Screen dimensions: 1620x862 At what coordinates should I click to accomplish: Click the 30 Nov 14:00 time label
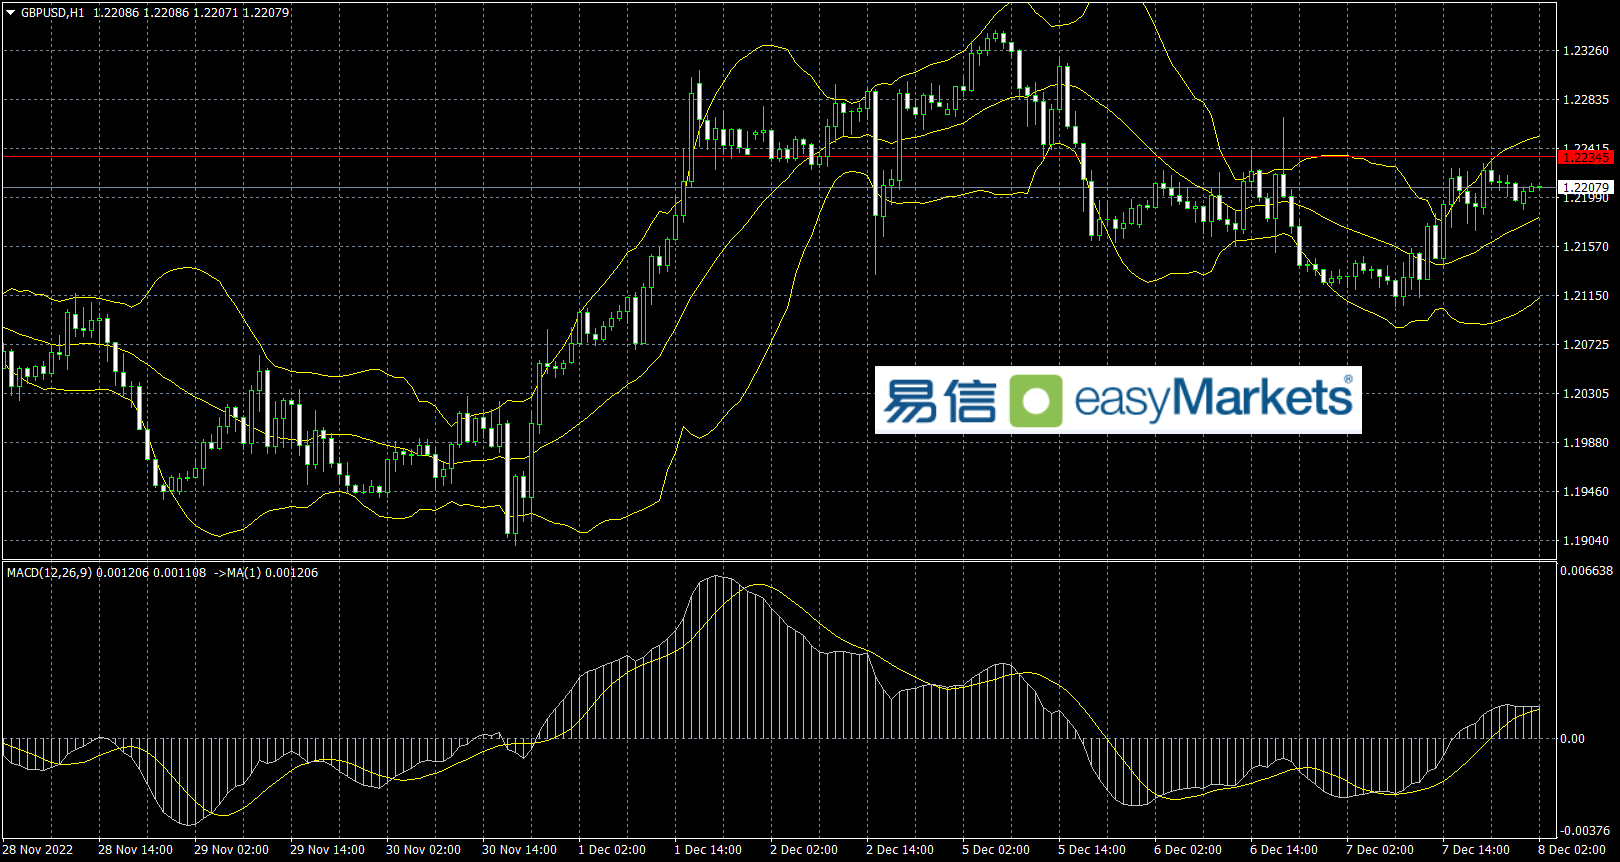click(x=519, y=850)
